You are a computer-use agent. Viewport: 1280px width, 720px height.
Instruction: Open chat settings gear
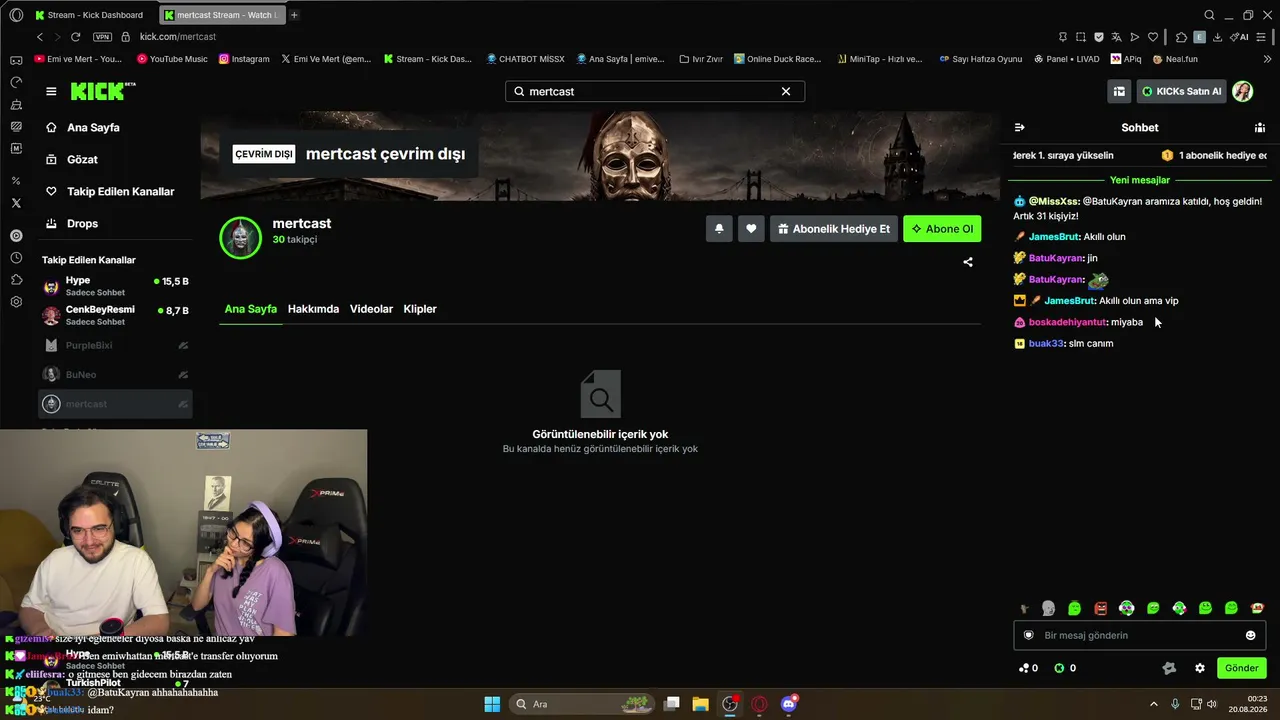click(x=1200, y=668)
